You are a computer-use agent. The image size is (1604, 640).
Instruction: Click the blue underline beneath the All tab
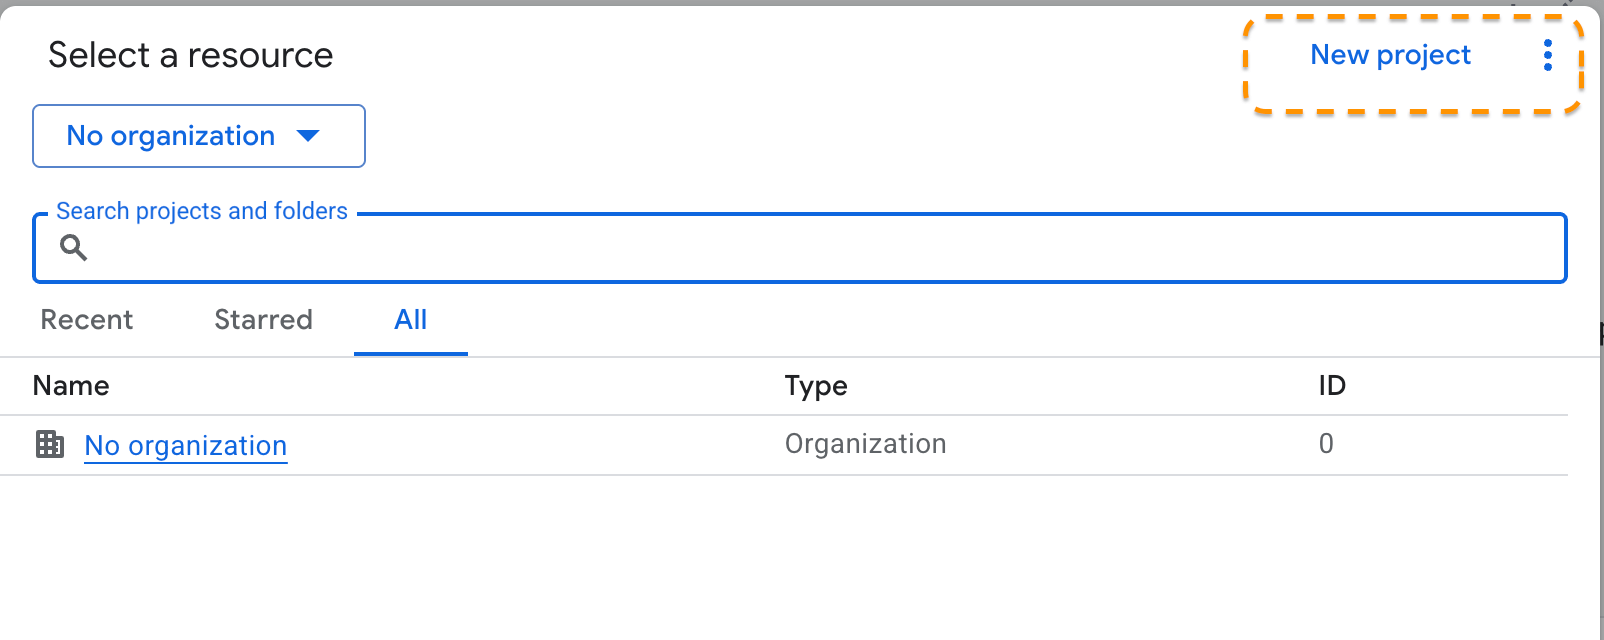pos(410,353)
